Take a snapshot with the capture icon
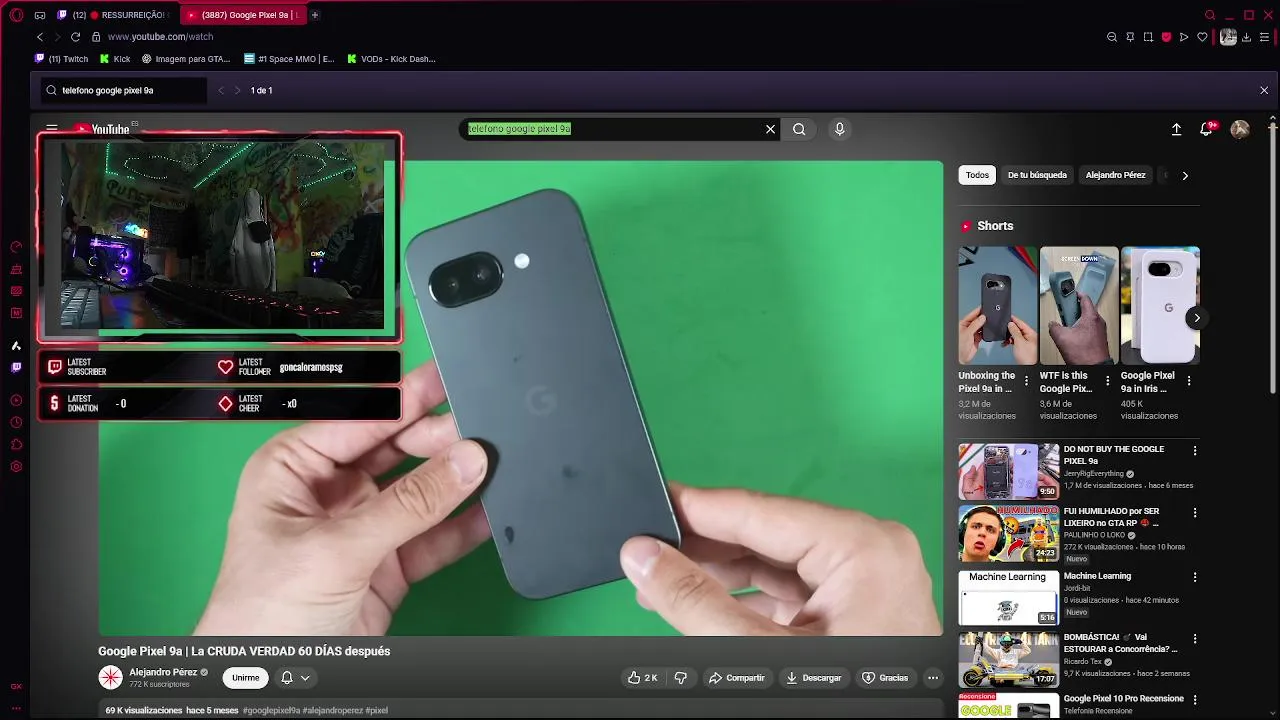 click(x=1148, y=37)
